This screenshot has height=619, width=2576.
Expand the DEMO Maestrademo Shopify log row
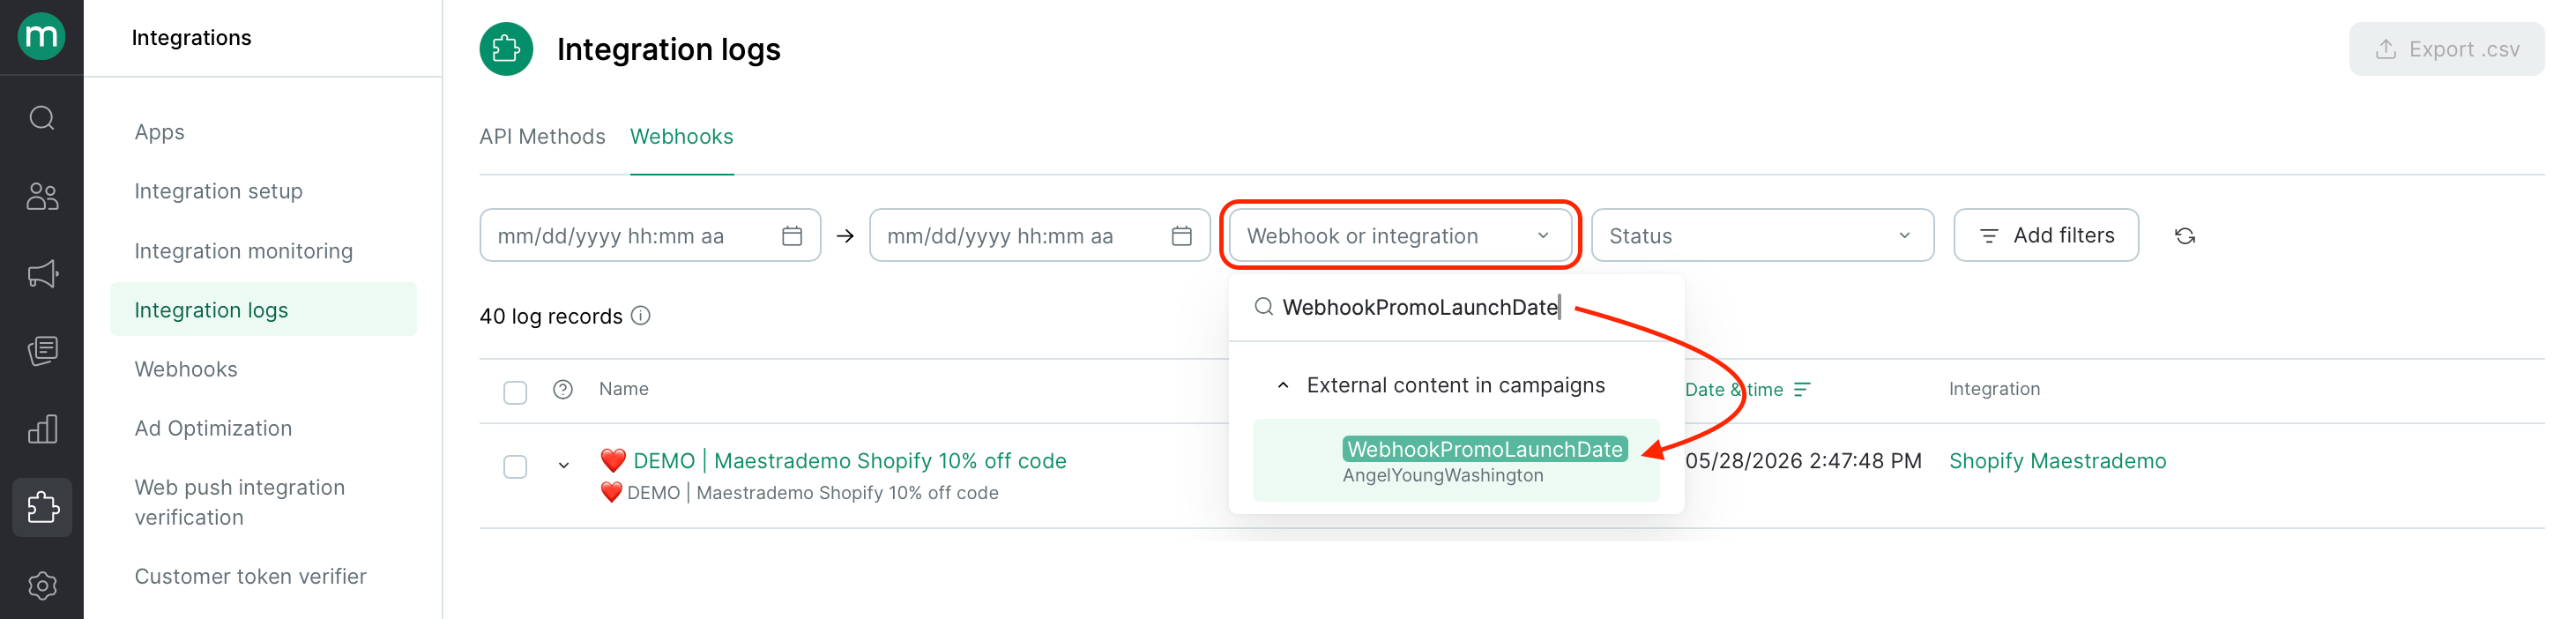point(564,465)
